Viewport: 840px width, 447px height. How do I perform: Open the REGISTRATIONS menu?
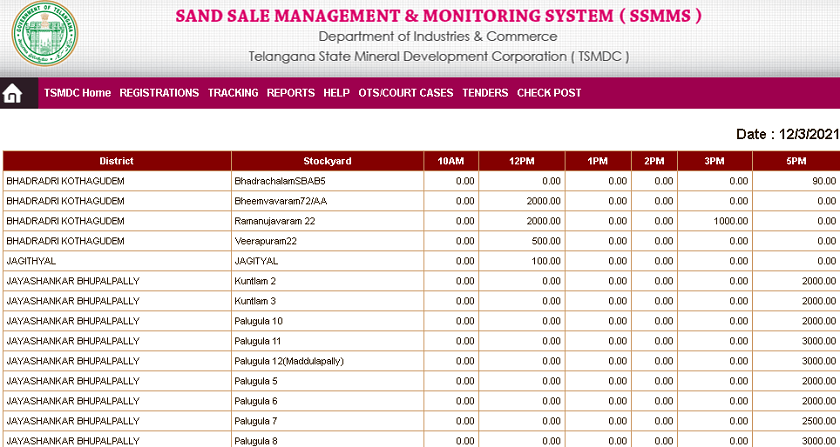(159, 93)
